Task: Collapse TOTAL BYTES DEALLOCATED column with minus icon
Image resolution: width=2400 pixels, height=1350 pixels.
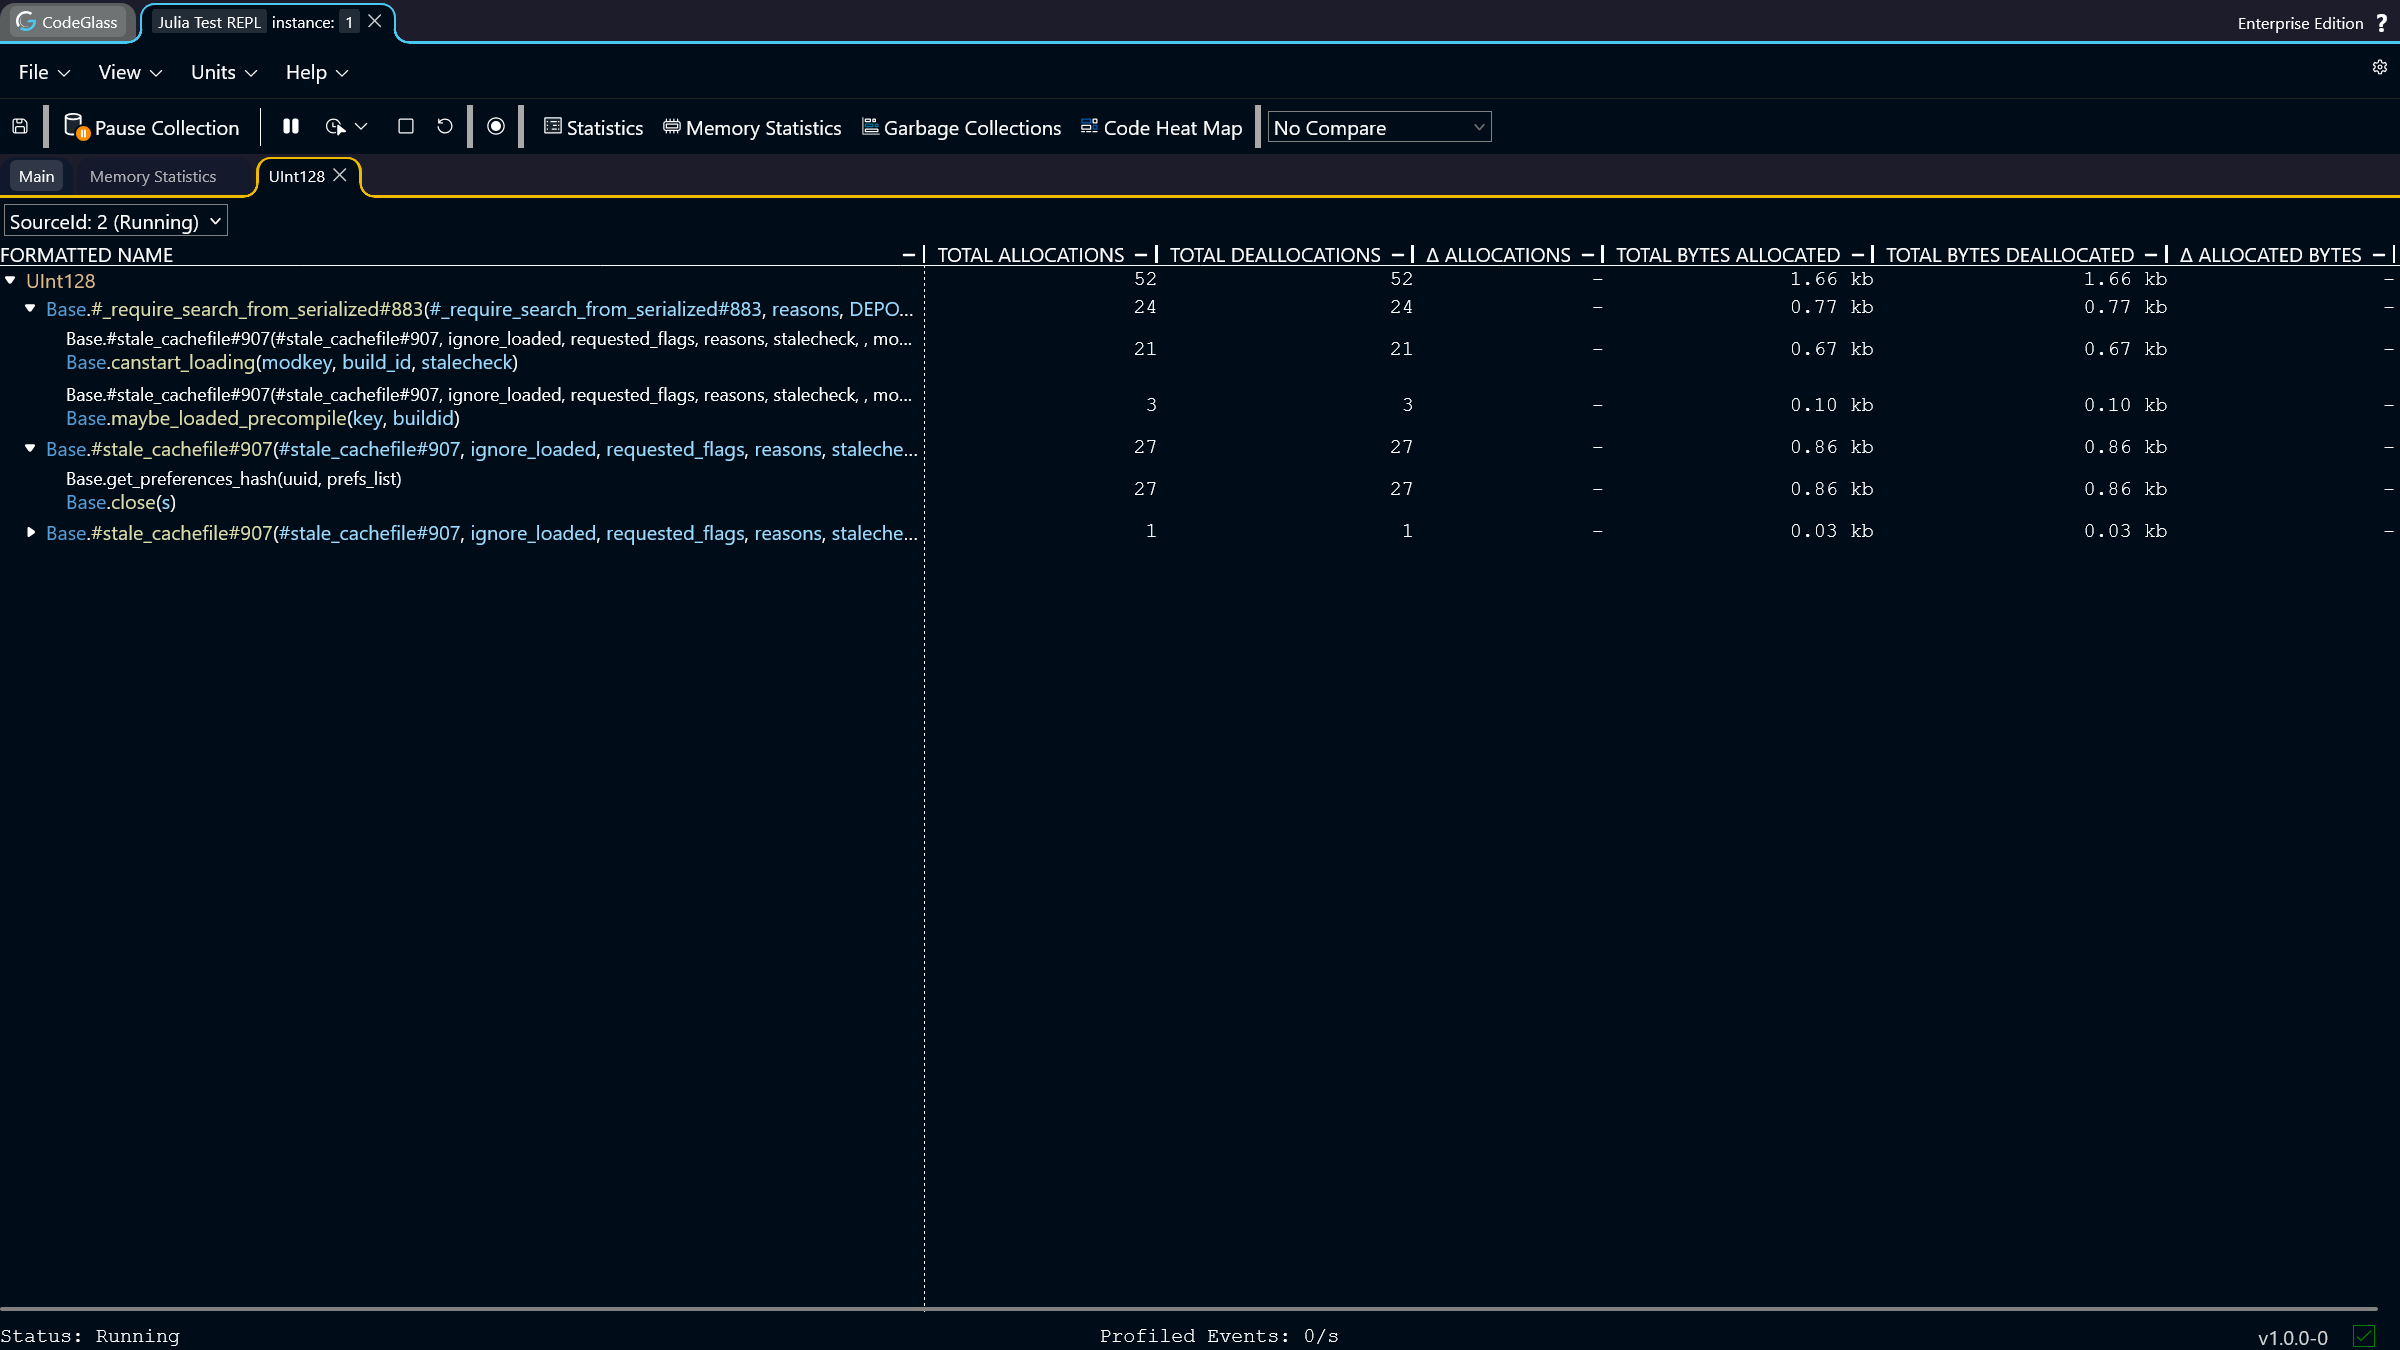Action: pyautogui.click(x=2151, y=255)
